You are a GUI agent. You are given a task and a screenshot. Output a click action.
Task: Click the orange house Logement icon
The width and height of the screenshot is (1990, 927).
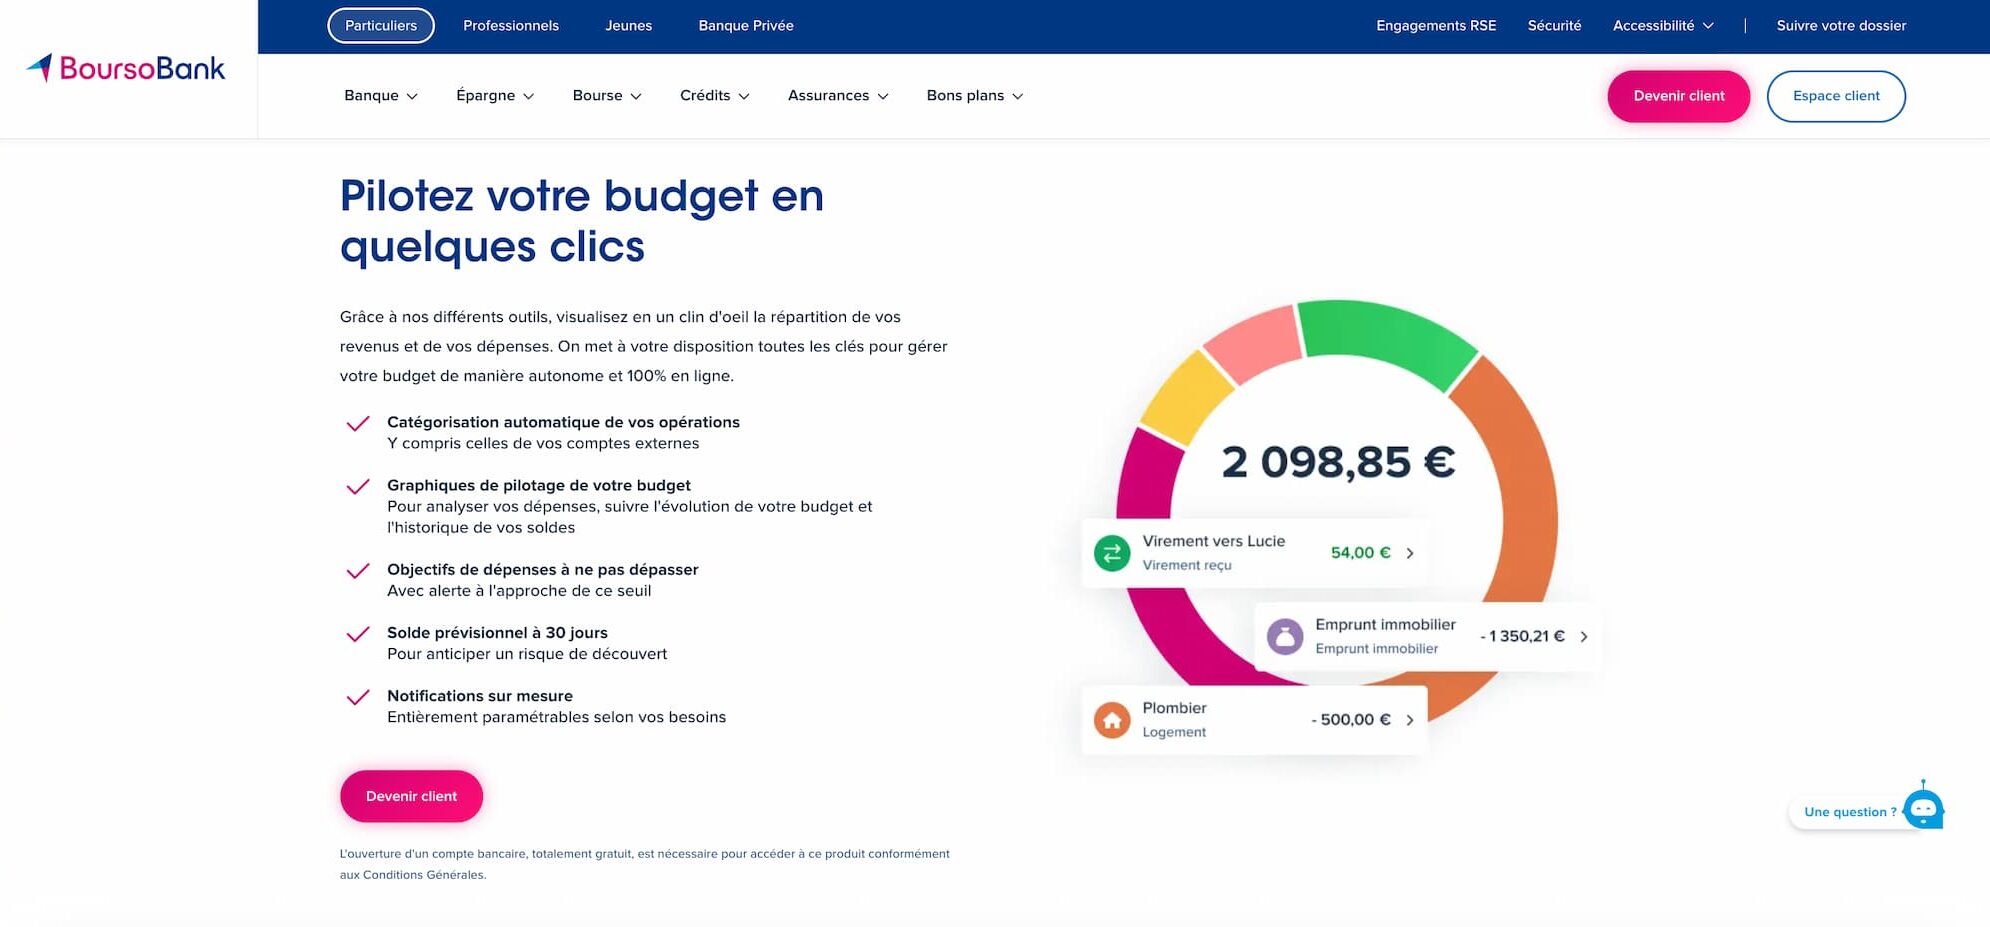point(1111,720)
